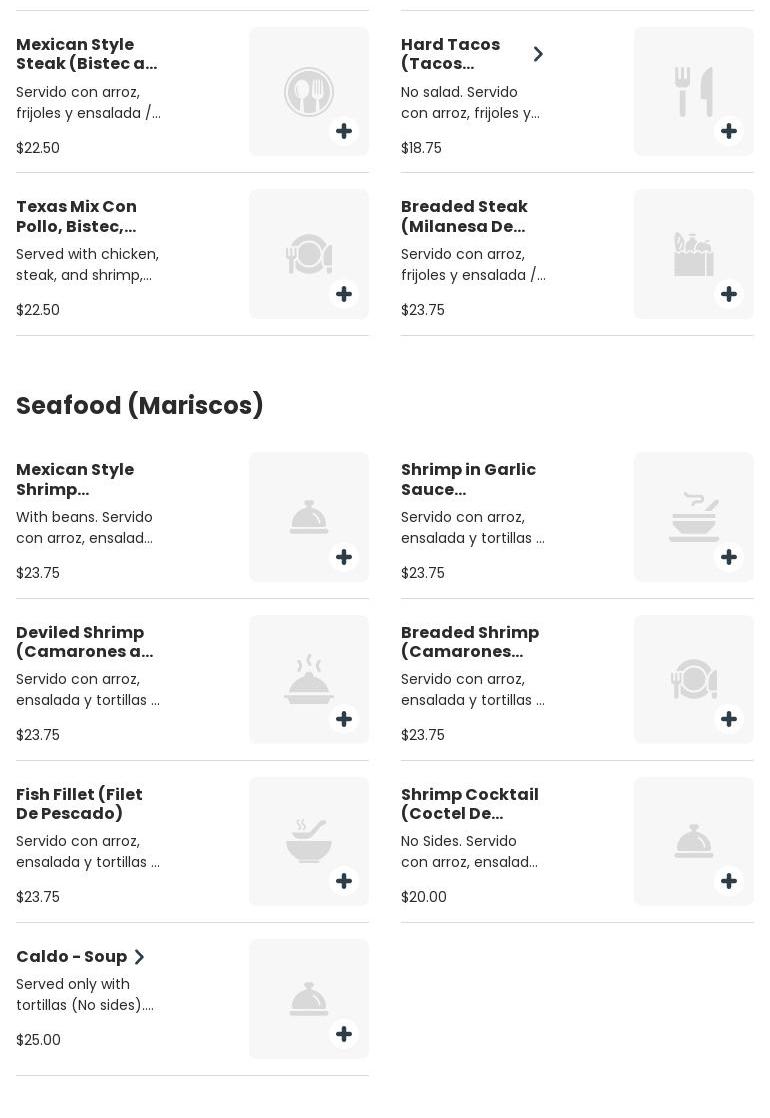Add Texas Mix Con Pollo plus button
Screen dimensions: 770x1118
click(x=344, y=294)
